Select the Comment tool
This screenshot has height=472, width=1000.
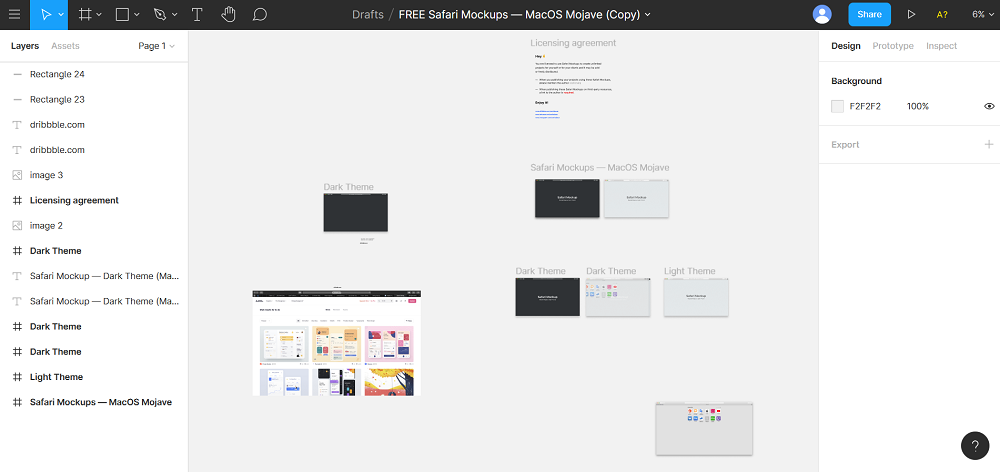pos(260,15)
